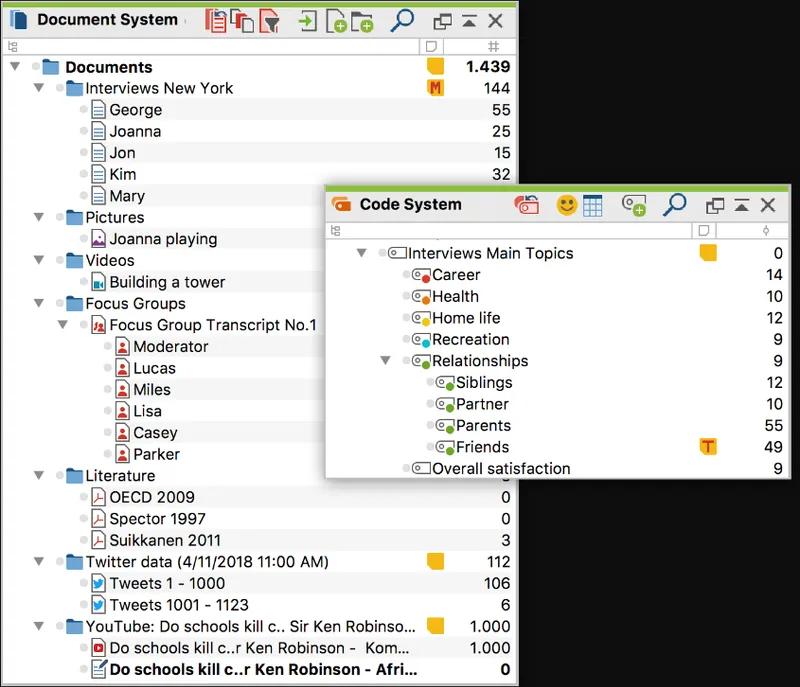Image resolution: width=800 pixels, height=687 pixels.
Task: Open search in the Document System panel
Action: 403,21
